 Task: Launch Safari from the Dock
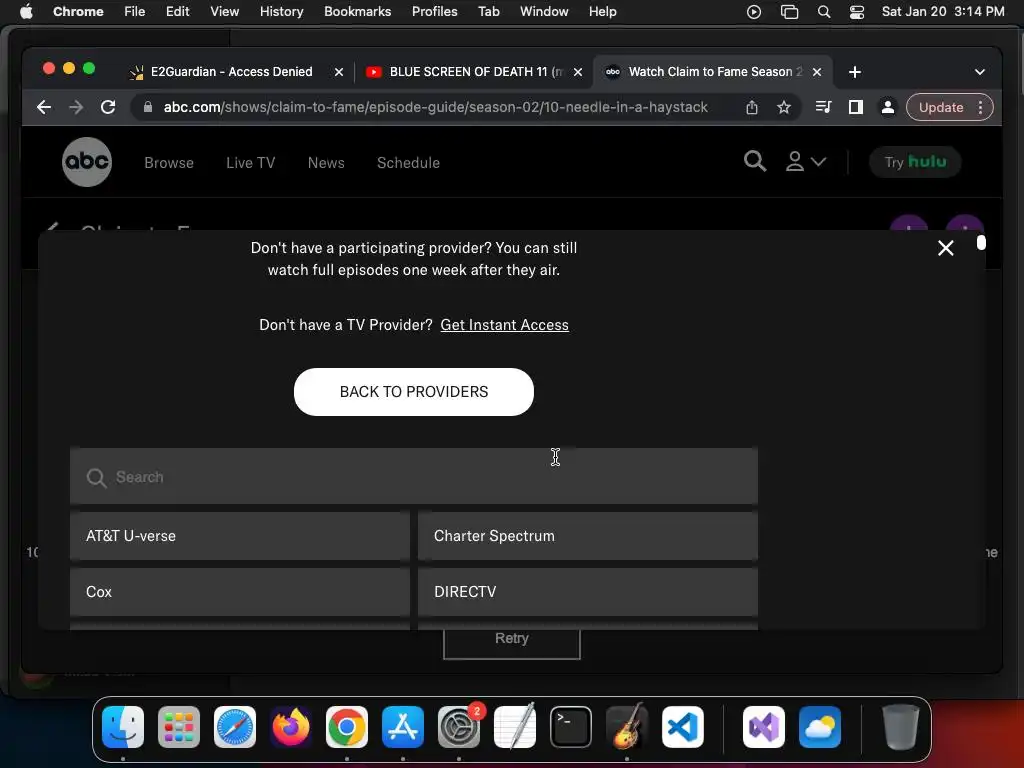click(x=234, y=726)
